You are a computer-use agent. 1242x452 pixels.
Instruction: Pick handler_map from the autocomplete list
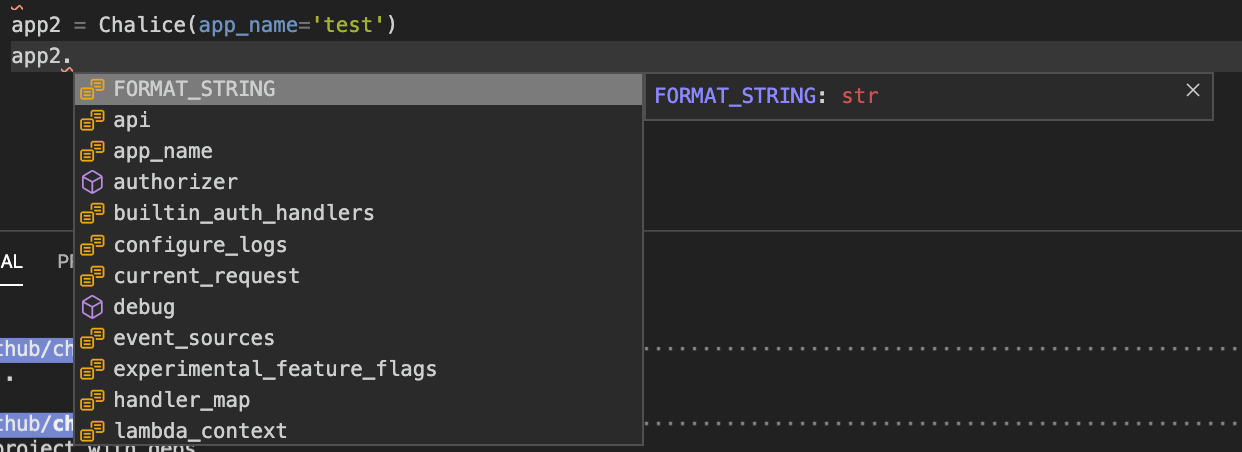[359, 399]
